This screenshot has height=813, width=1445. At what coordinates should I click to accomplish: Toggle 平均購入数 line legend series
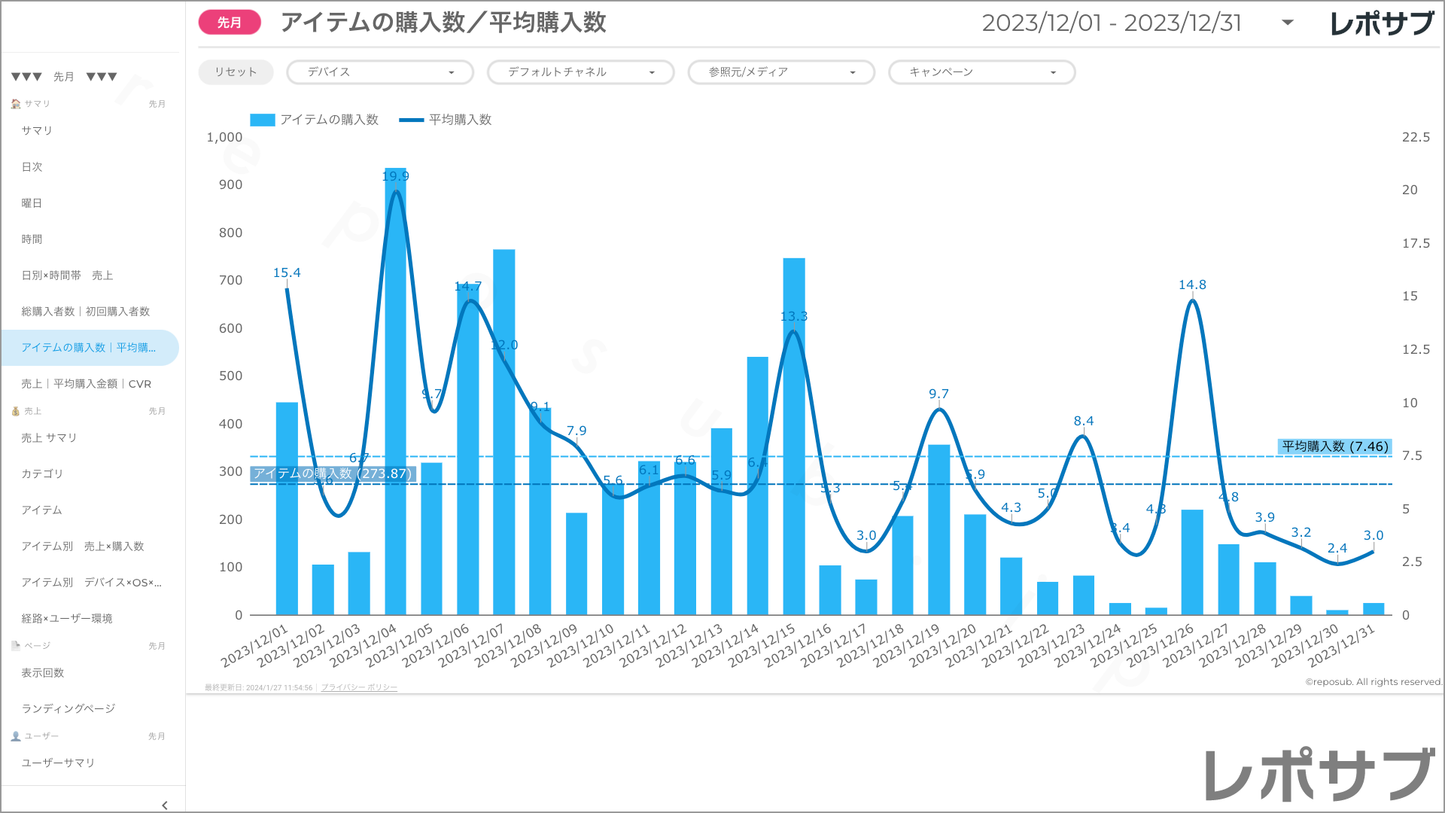tap(446, 120)
